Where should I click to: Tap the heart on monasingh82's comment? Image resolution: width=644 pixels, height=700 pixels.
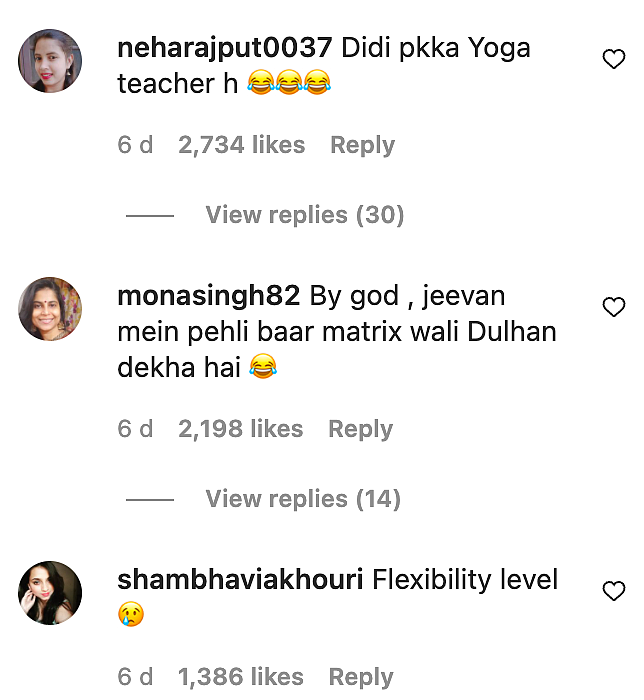tap(614, 307)
